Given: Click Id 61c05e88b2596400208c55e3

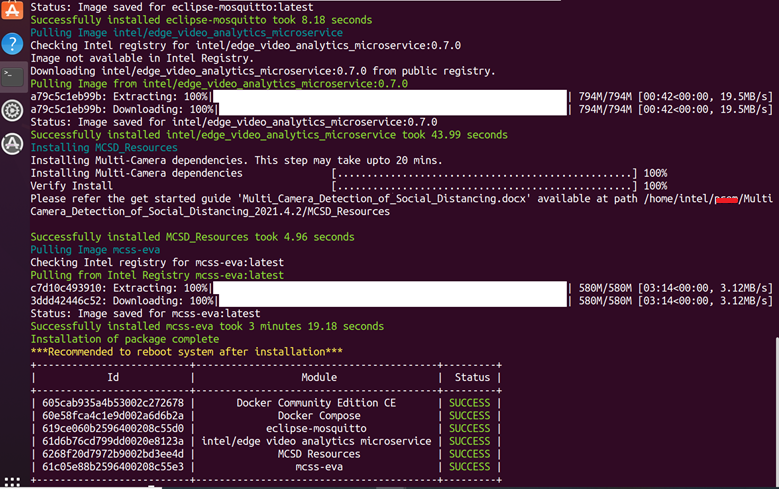Looking at the screenshot, I should [113, 467].
